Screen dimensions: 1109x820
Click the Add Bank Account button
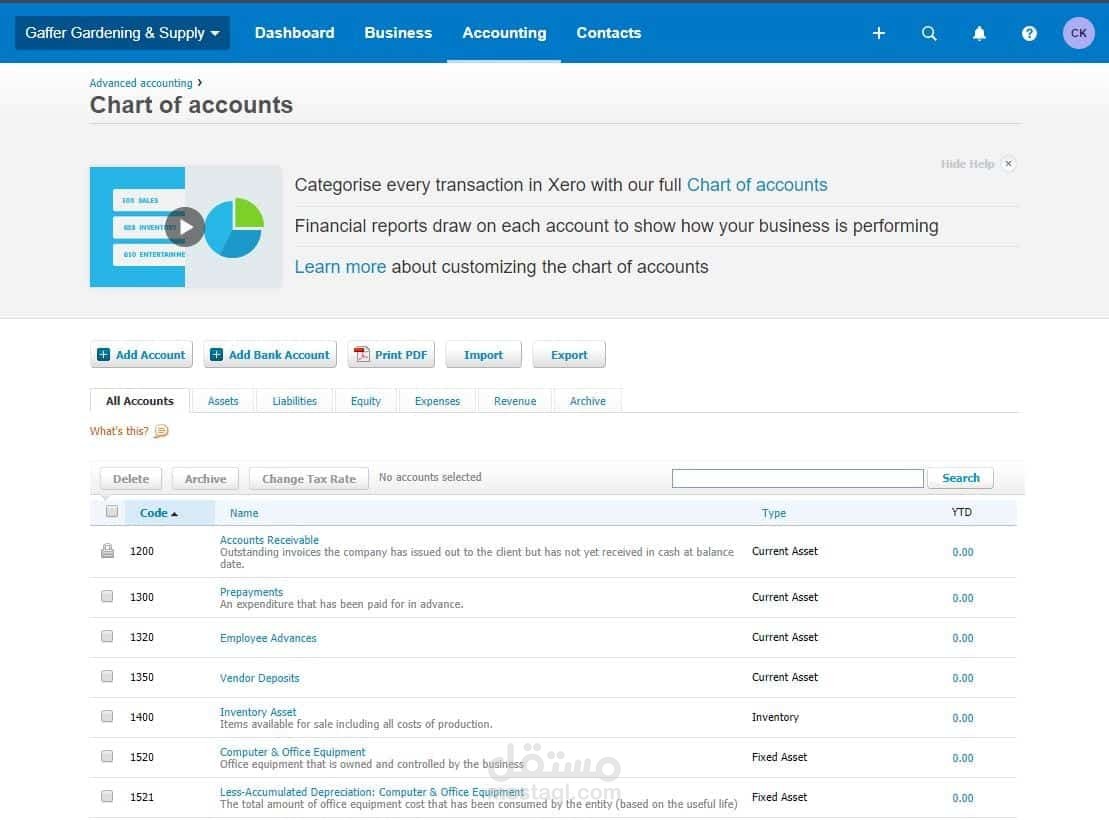click(270, 354)
